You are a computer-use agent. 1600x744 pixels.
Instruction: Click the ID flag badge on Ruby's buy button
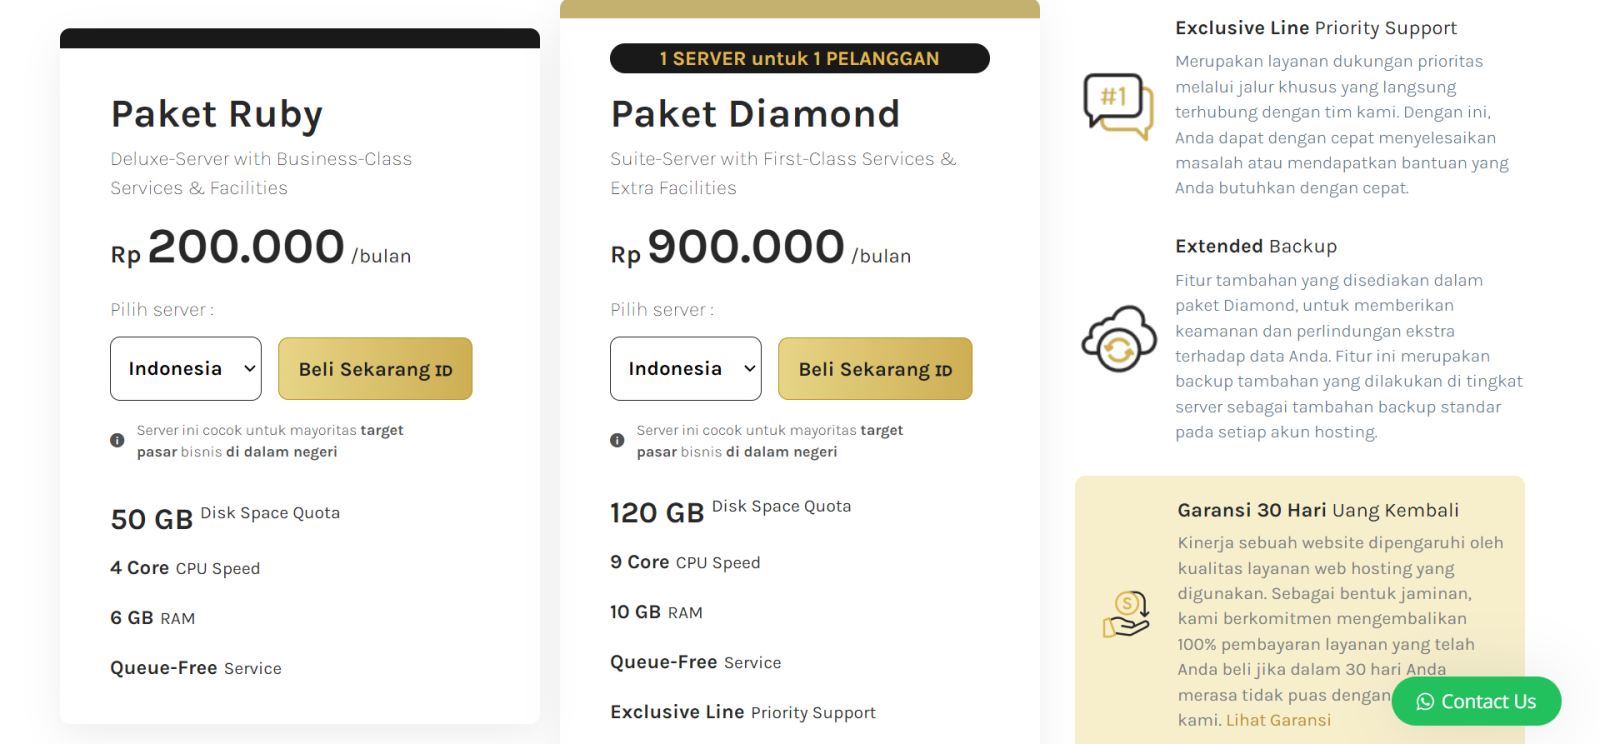tap(444, 370)
